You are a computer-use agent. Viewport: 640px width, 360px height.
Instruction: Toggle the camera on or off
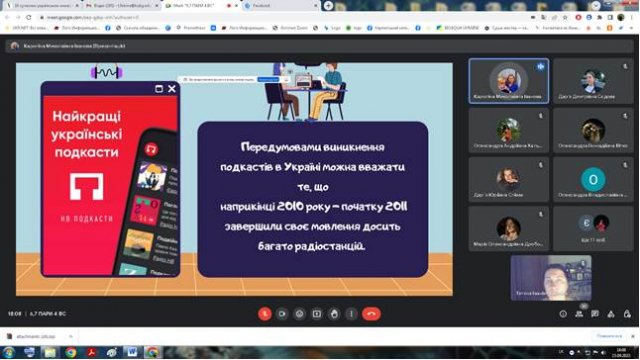[282, 314]
